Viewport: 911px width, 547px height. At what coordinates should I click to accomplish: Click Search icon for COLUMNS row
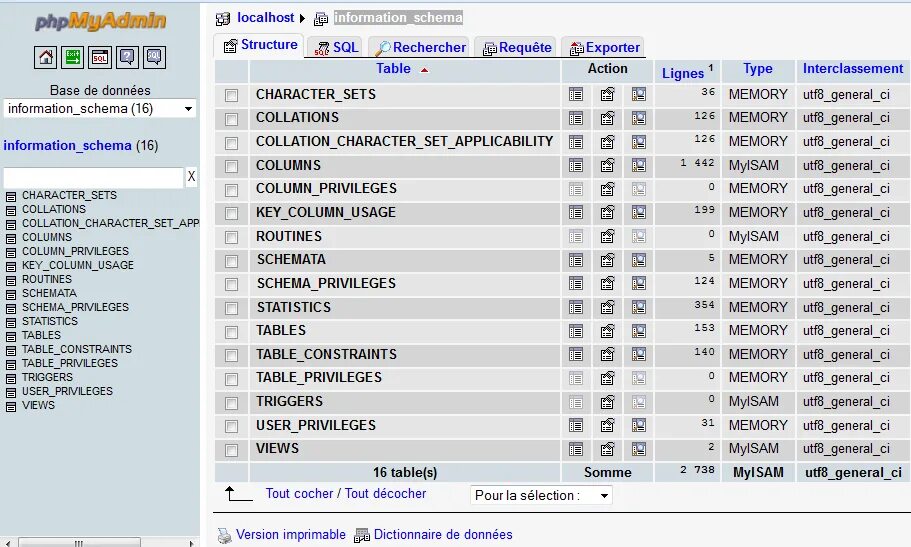639,165
